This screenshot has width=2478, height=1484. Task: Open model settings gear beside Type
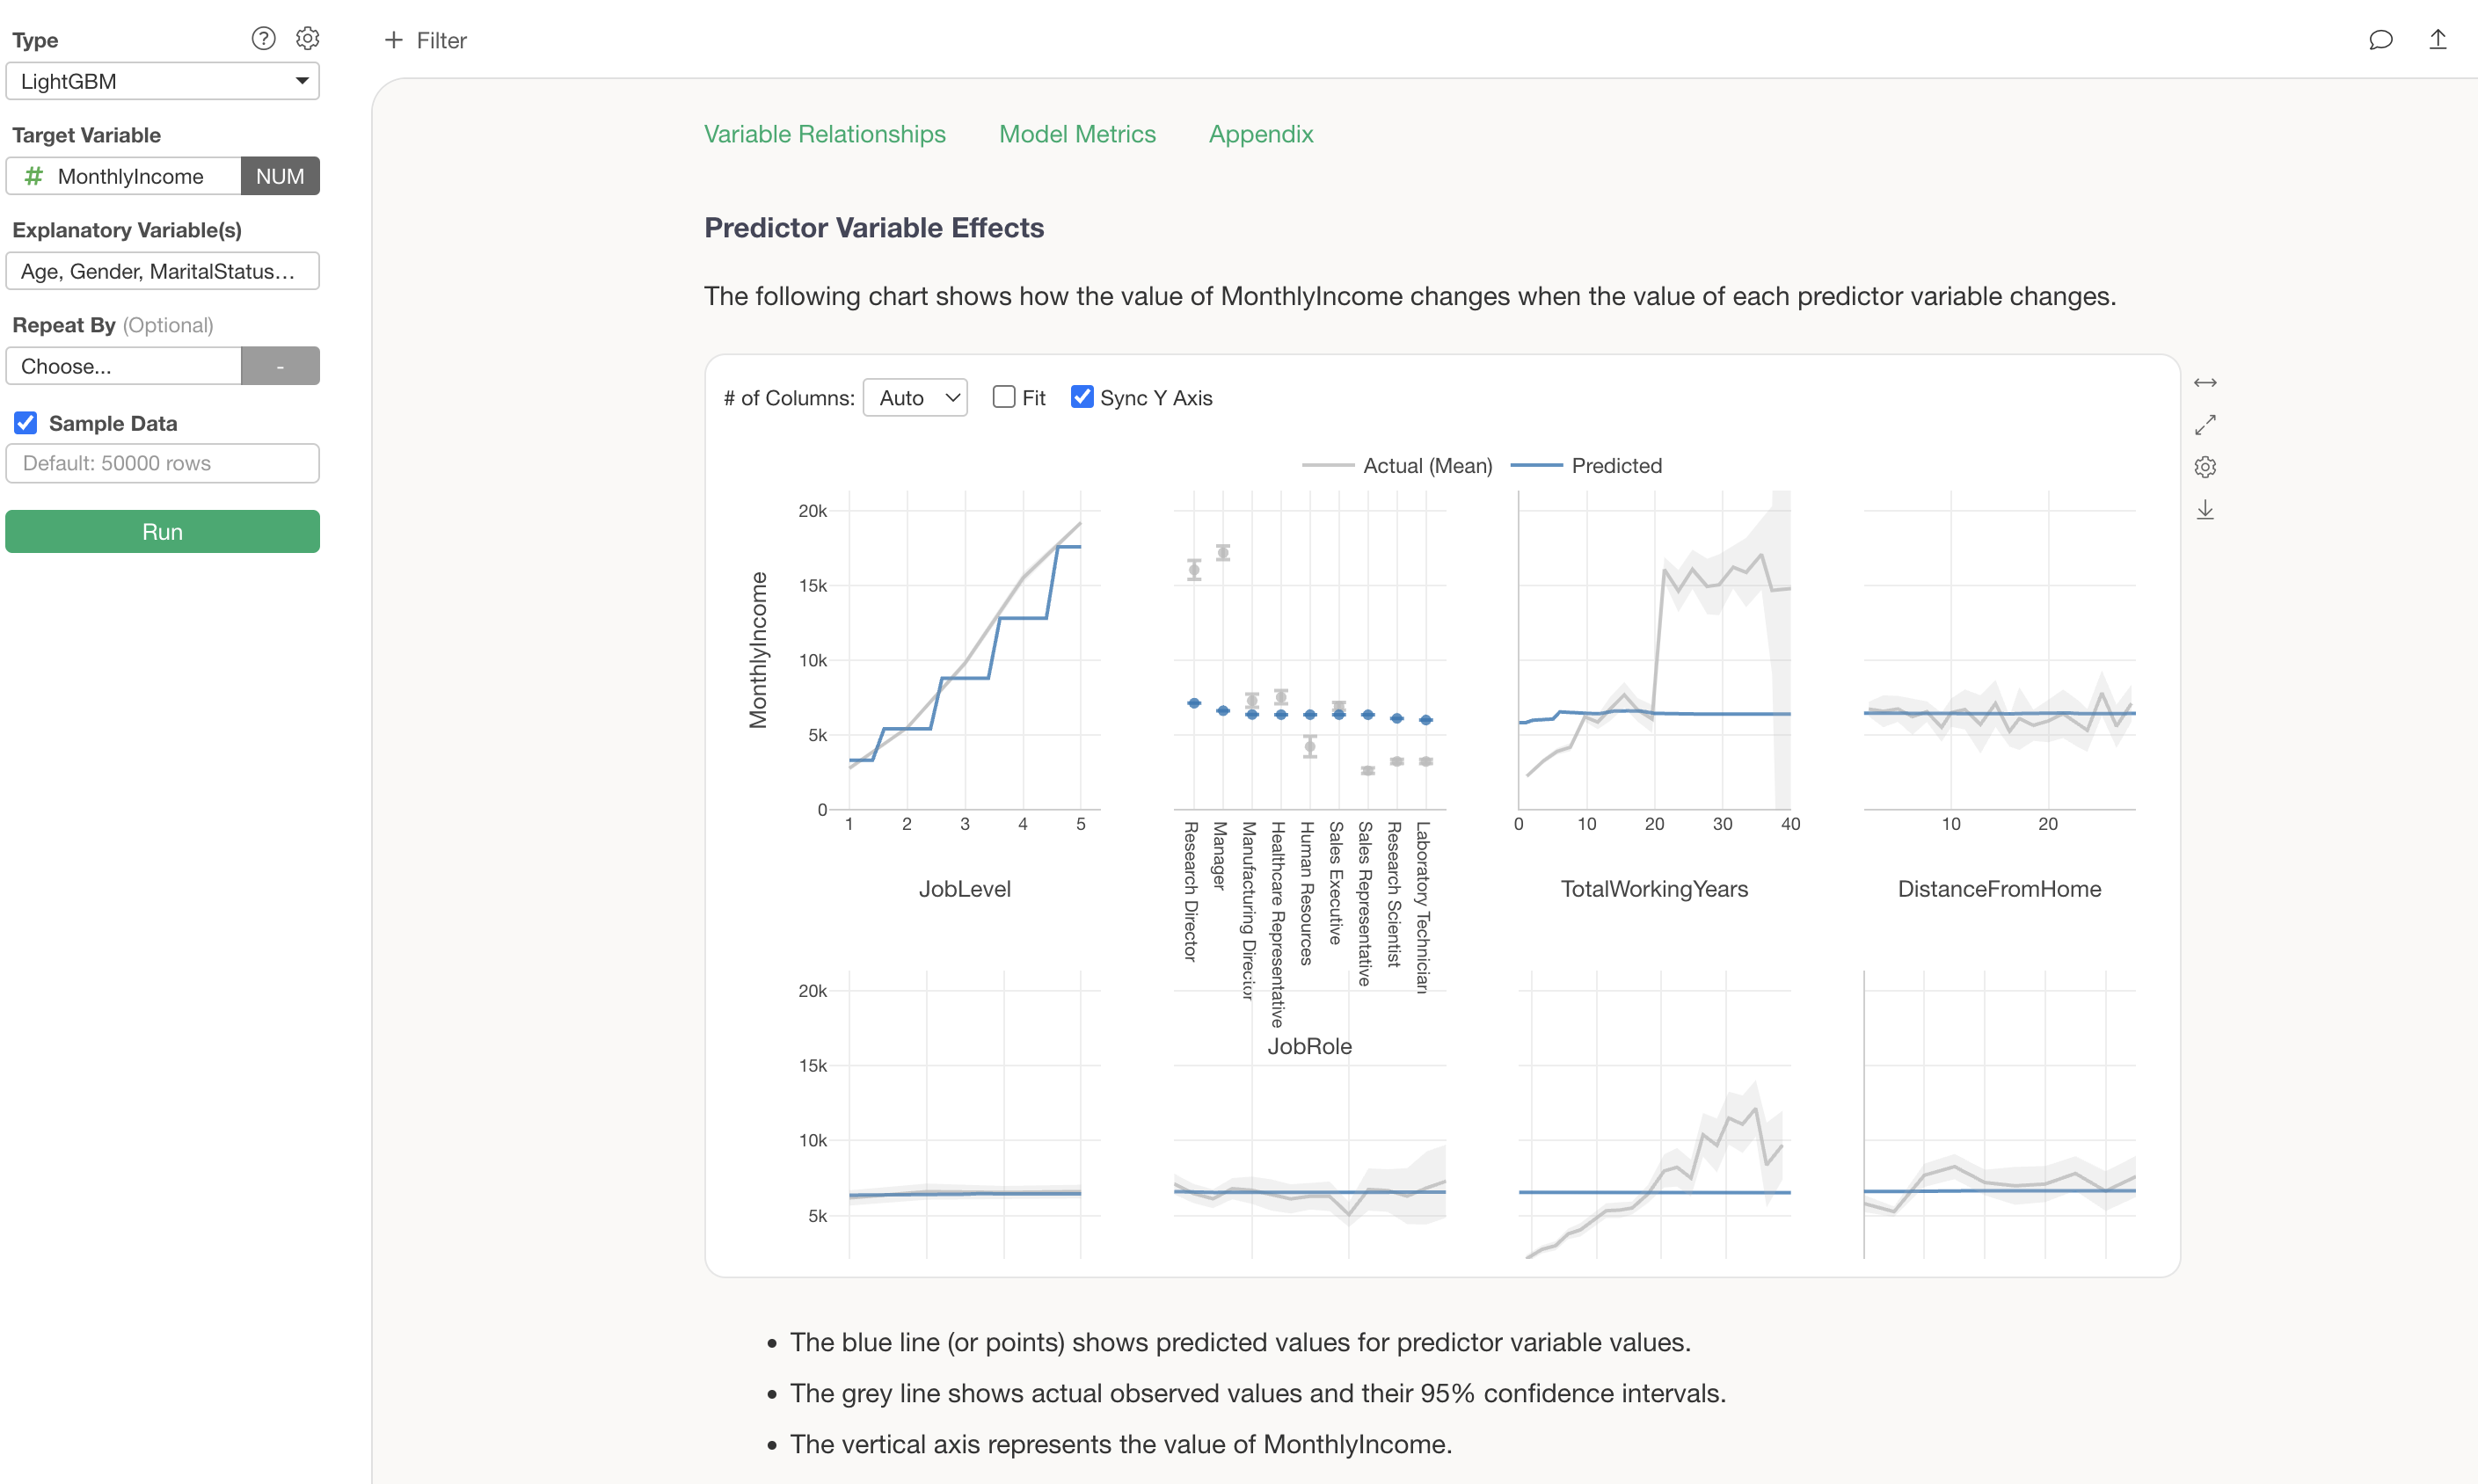click(x=307, y=39)
